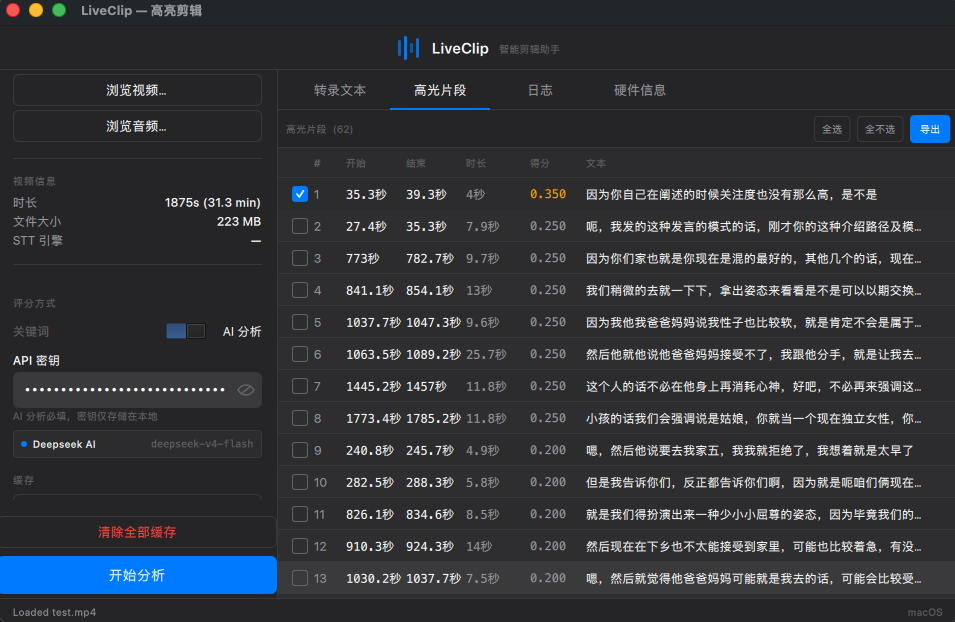The height and width of the screenshot is (622, 955).
Task: Check row 10 checkbox starting 282.5秒
Action: (x=300, y=482)
